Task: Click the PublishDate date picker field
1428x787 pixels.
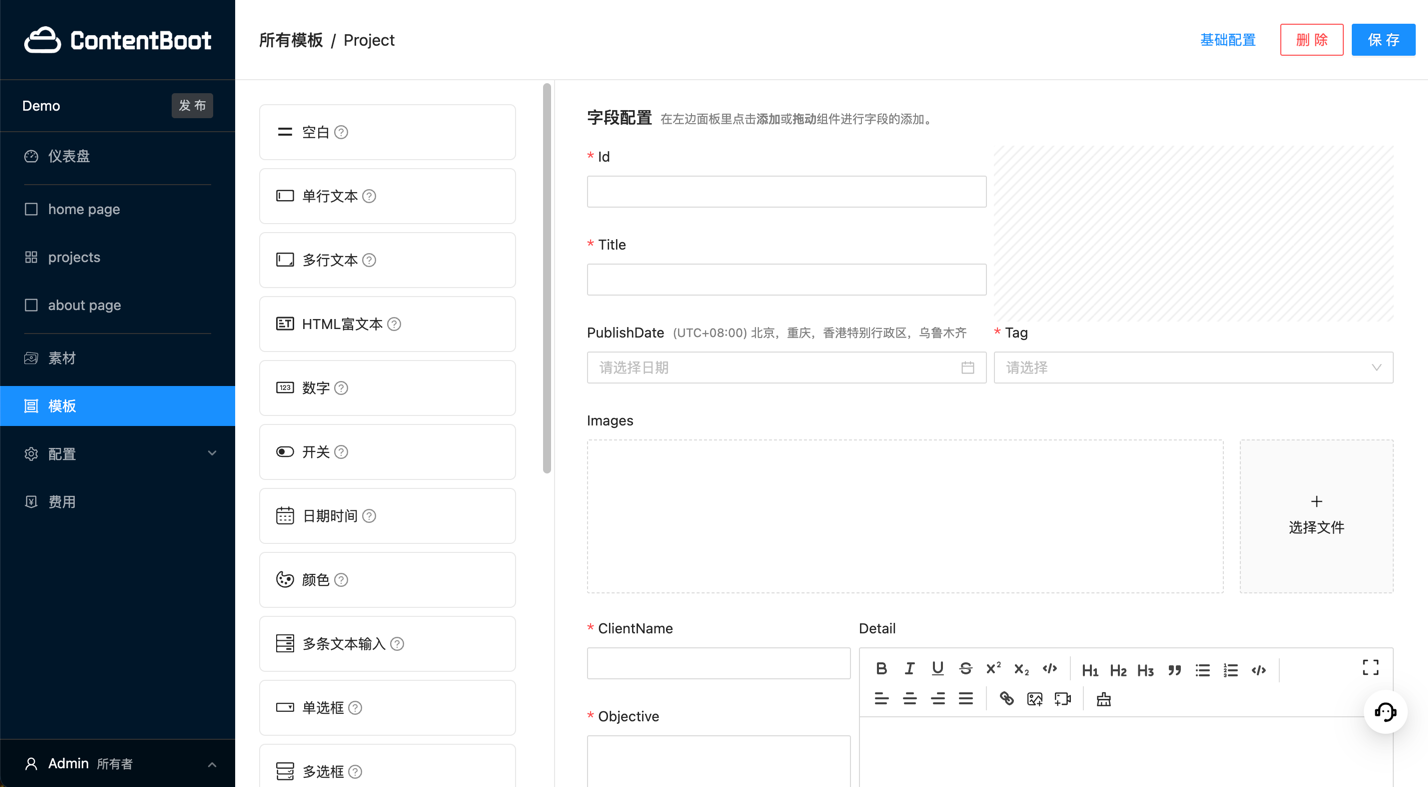Action: pos(785,368)
